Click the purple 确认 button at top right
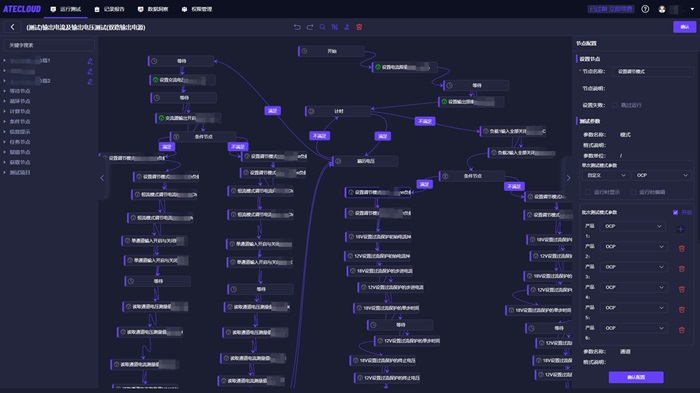700x393 pixels. pyautogui.click(x=684, y=27)
